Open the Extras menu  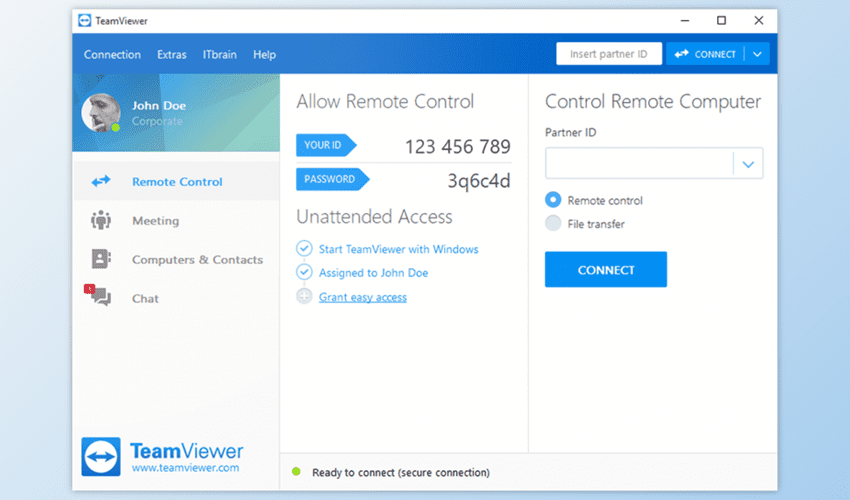(172, 54)
